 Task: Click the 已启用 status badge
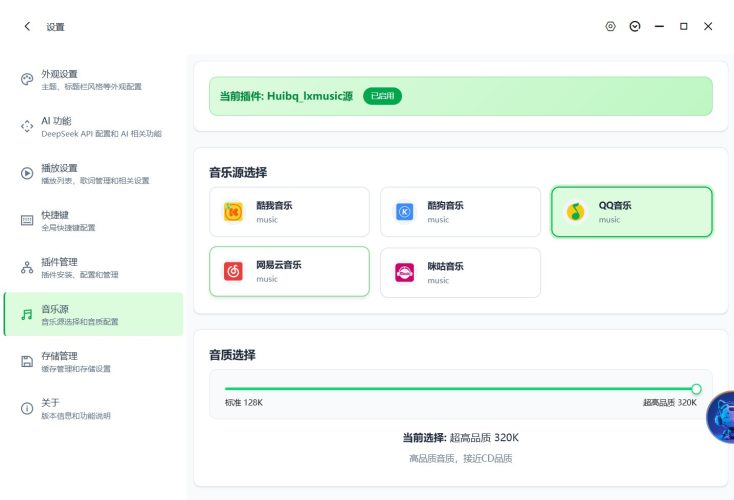382,96
